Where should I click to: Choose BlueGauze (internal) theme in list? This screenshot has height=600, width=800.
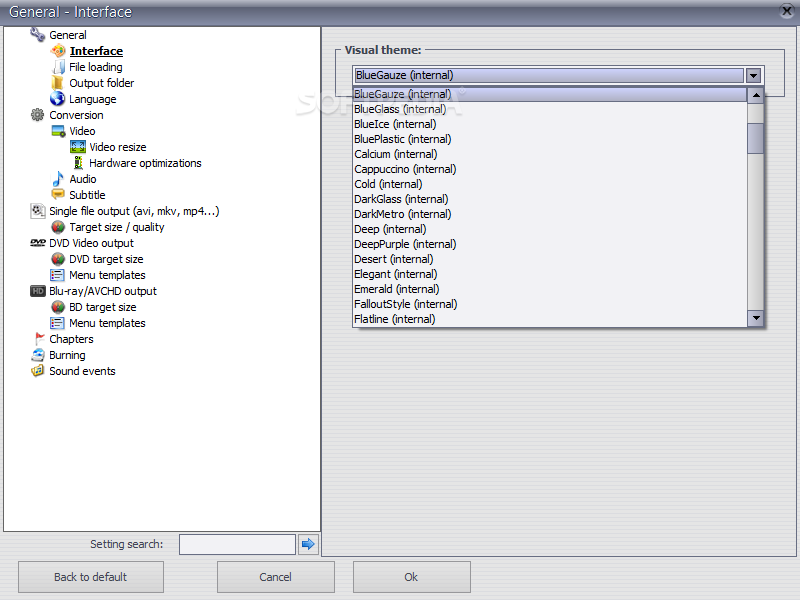tap(550, 94)
